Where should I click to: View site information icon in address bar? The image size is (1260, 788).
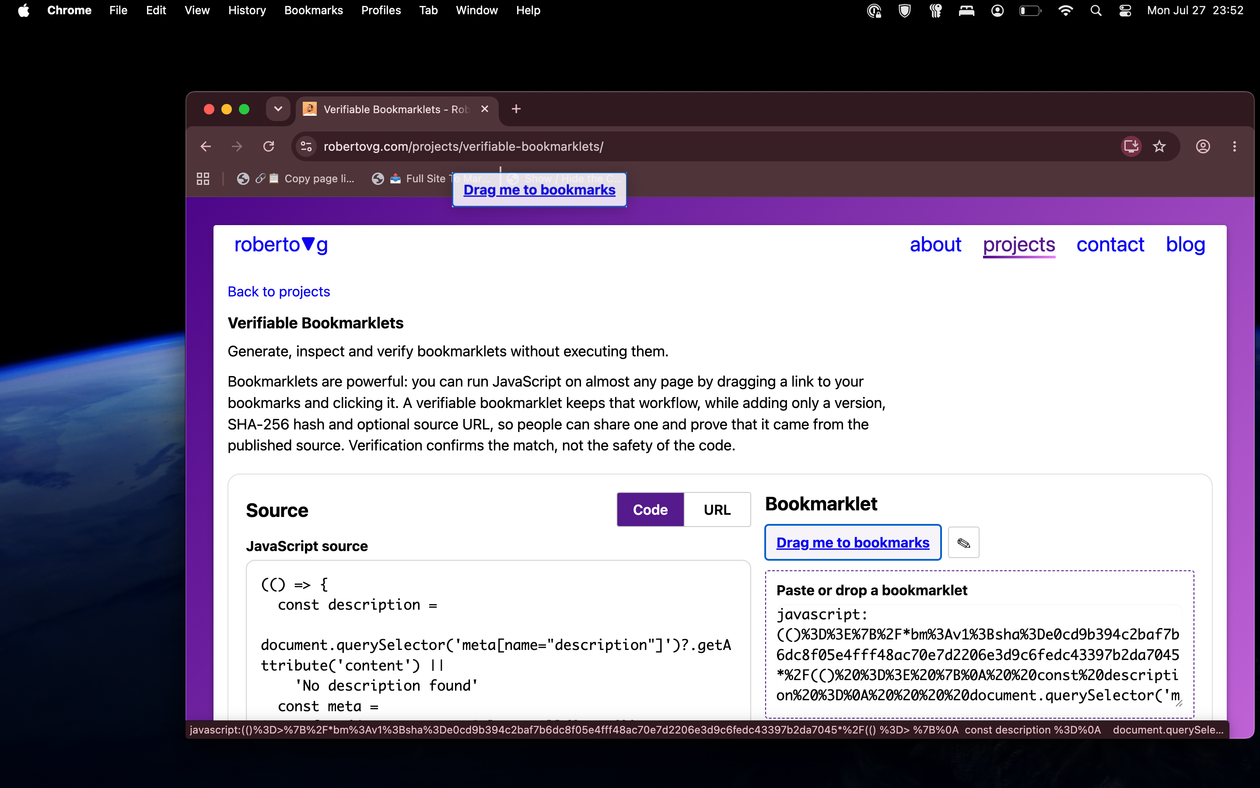307,146
